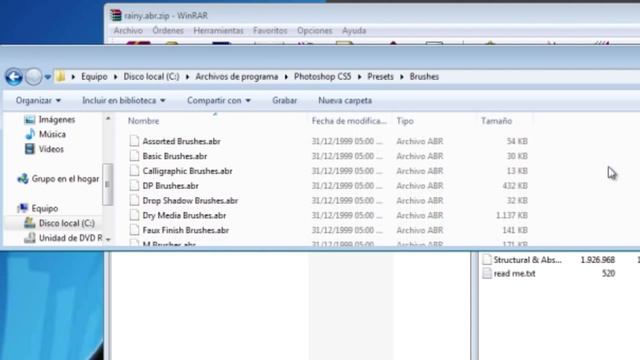Click the Imágenes library icon
The width and height of the screenshot is (640, 360).
29,120
